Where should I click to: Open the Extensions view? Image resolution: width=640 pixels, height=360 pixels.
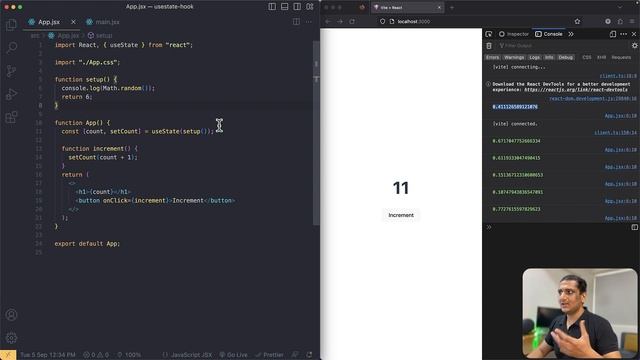click(11, 118)
